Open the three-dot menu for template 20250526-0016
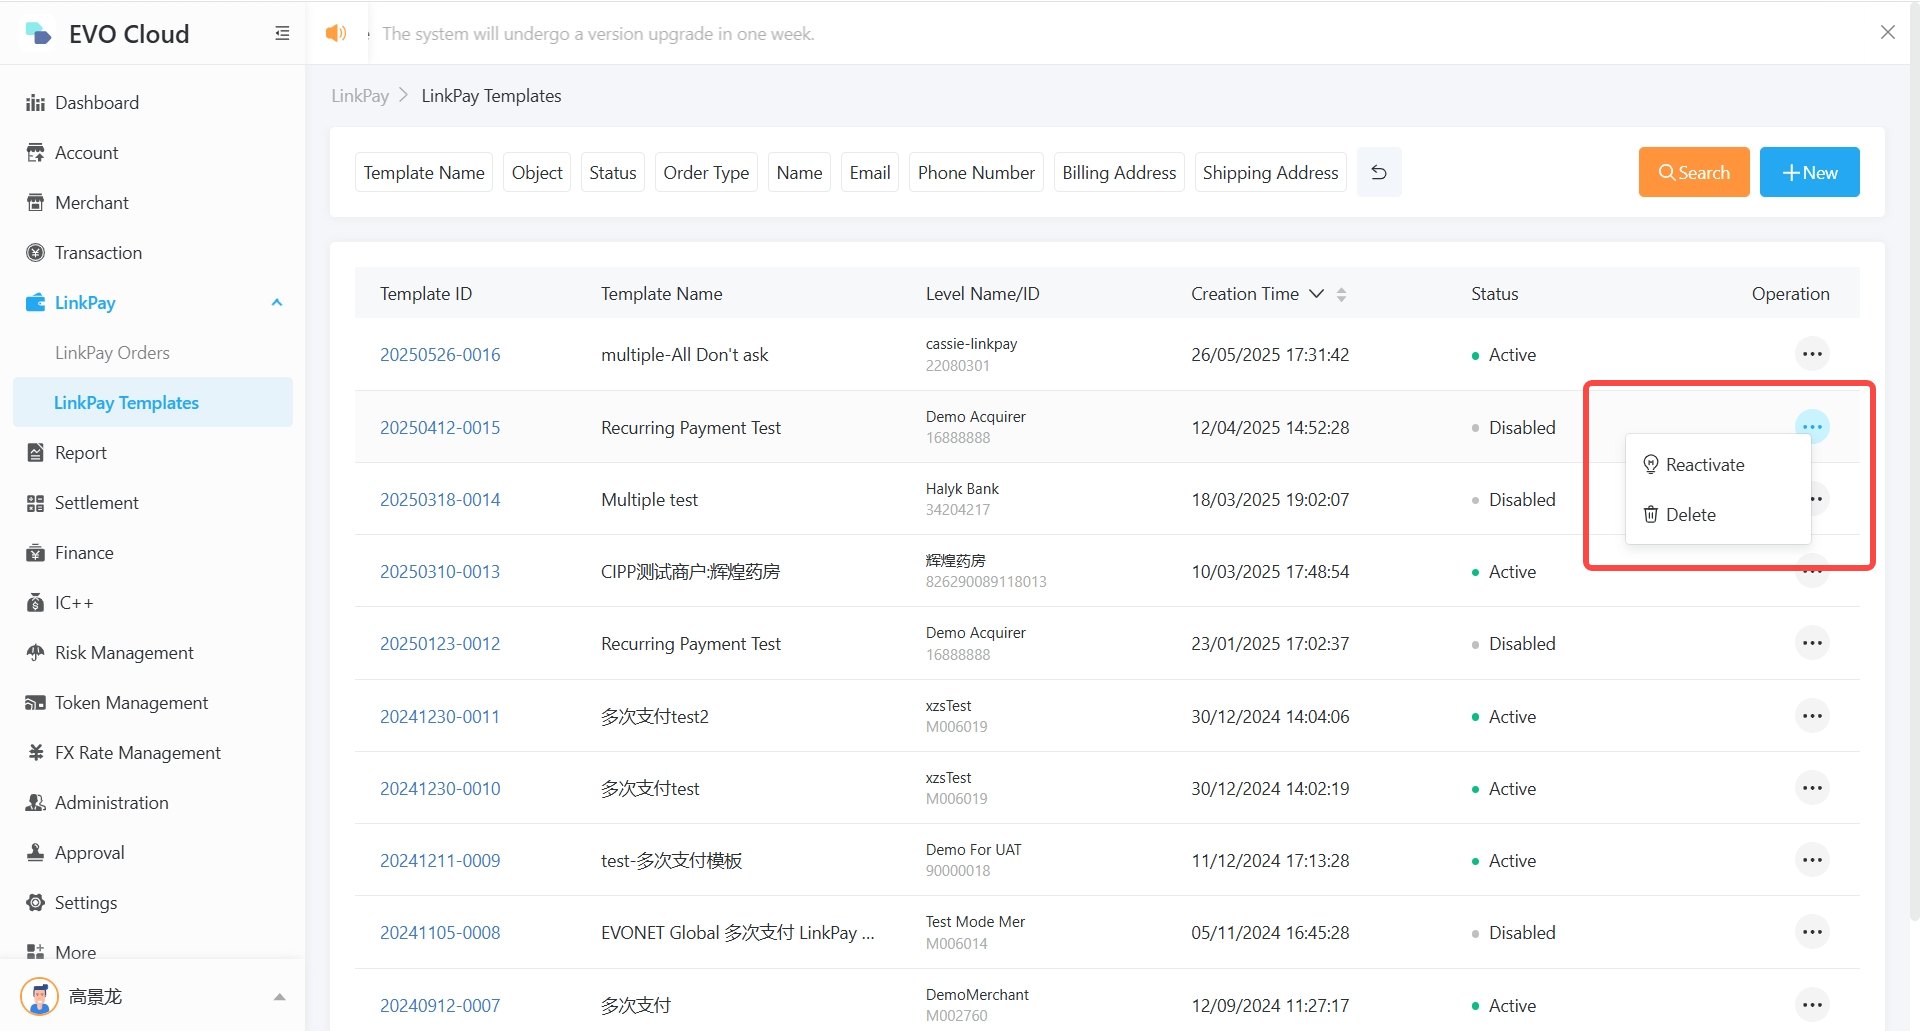This screenshot has width=1920, height=1031. 1811,354
